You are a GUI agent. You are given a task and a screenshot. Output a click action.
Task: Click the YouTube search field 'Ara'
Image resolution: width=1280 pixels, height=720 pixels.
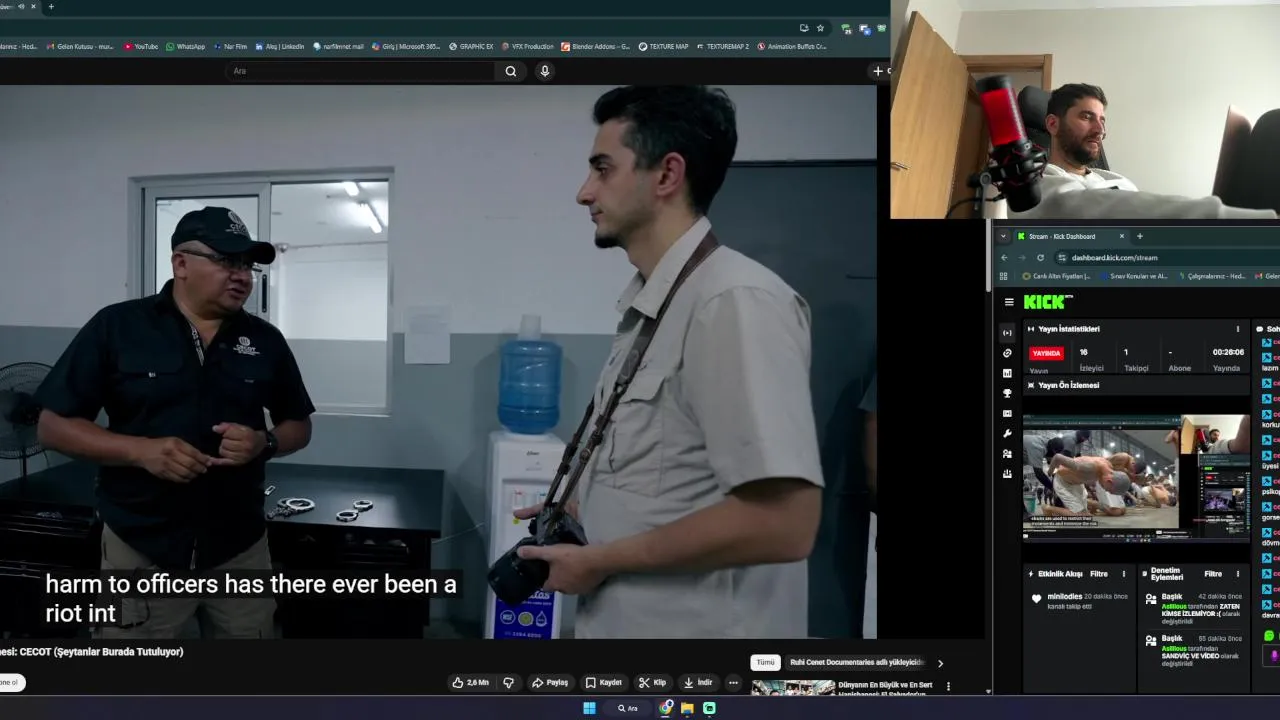coord(360,71)
